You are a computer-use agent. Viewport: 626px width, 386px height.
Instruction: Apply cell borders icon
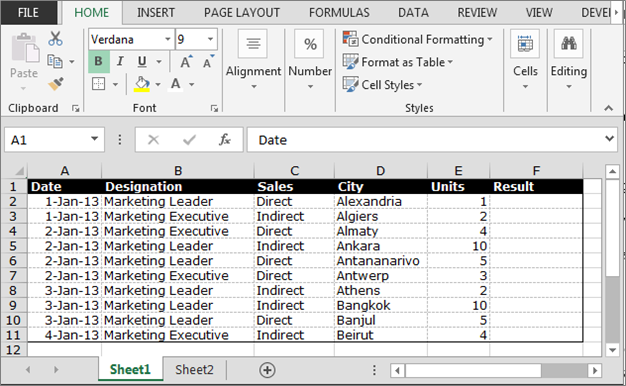click(x=98, y=84)
